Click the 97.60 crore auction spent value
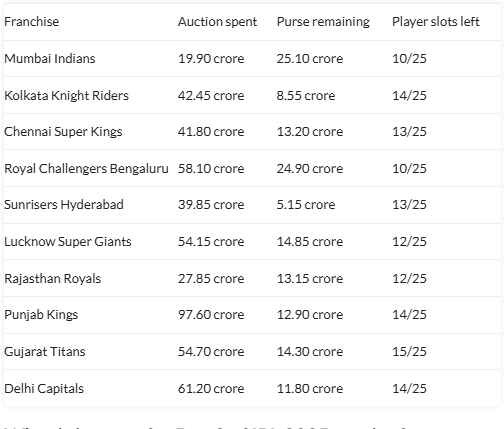 (x=211, y=315)
